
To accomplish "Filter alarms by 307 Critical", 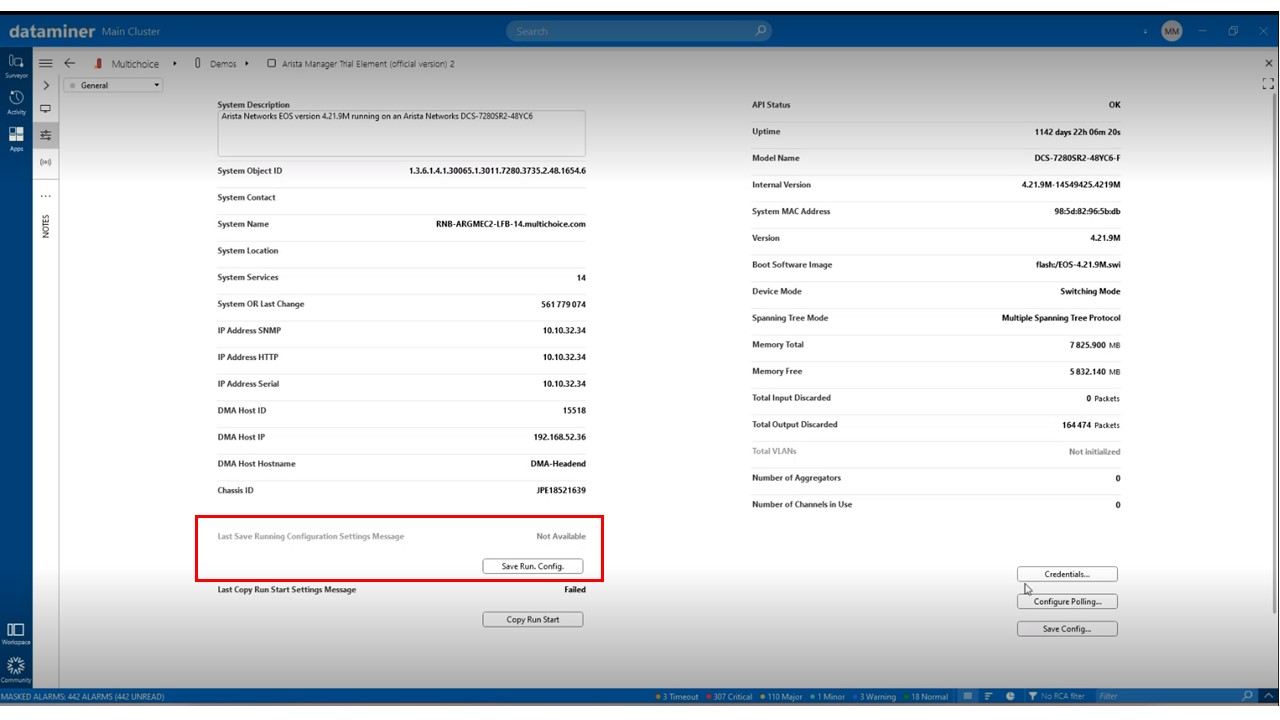I will click(x=730, y=696).
